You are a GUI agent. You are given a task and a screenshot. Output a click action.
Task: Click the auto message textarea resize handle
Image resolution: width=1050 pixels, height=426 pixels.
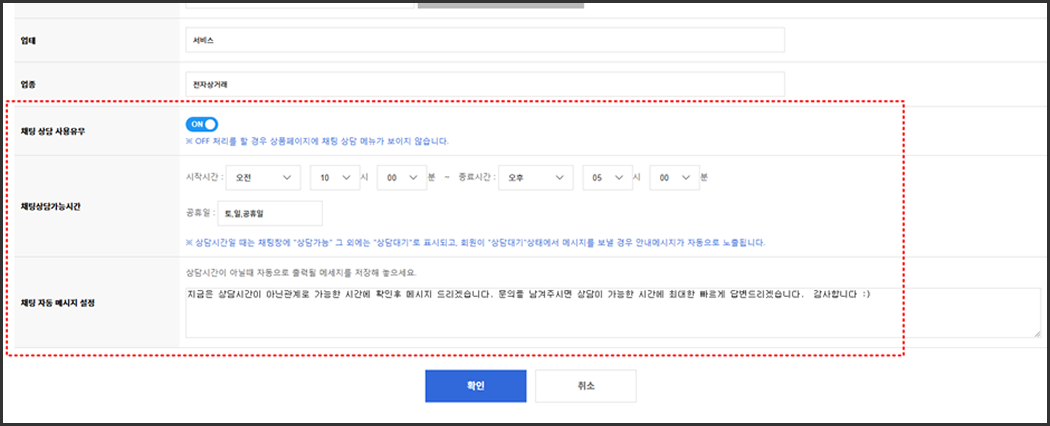point(1036,334)
